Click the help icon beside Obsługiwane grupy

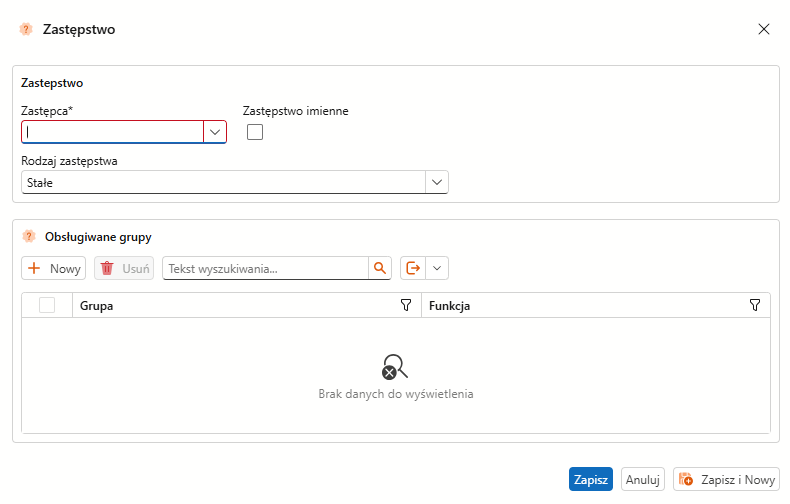[x=29, y=236]
